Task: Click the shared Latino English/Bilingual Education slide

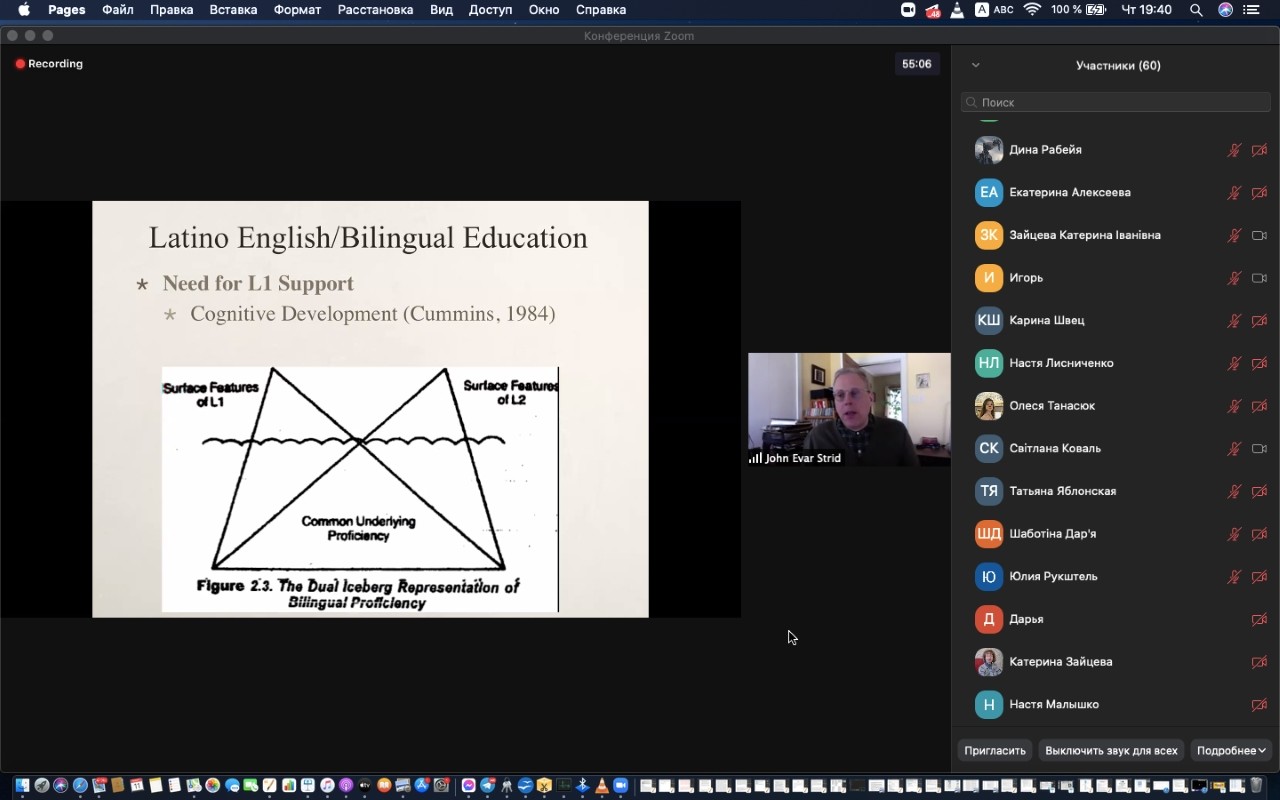Action: coord(370,409)
